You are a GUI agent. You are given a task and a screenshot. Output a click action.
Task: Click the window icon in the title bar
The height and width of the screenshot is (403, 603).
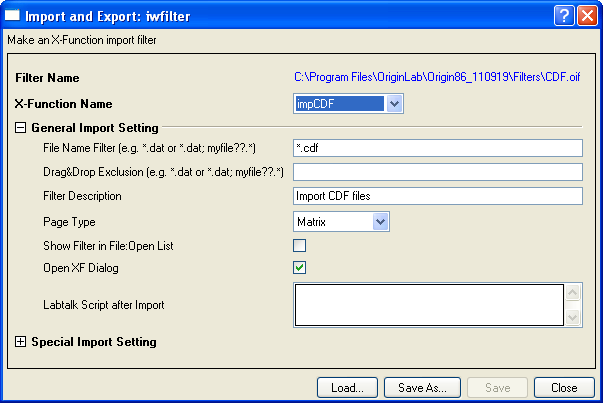click(14, 15)
